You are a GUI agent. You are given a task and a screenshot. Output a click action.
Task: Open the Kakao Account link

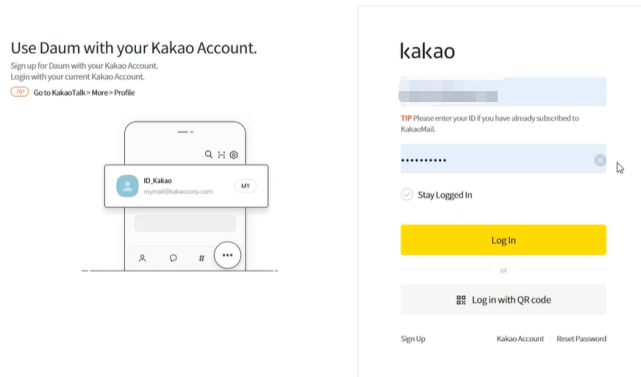pyautogui.click(x=520, y=339)
